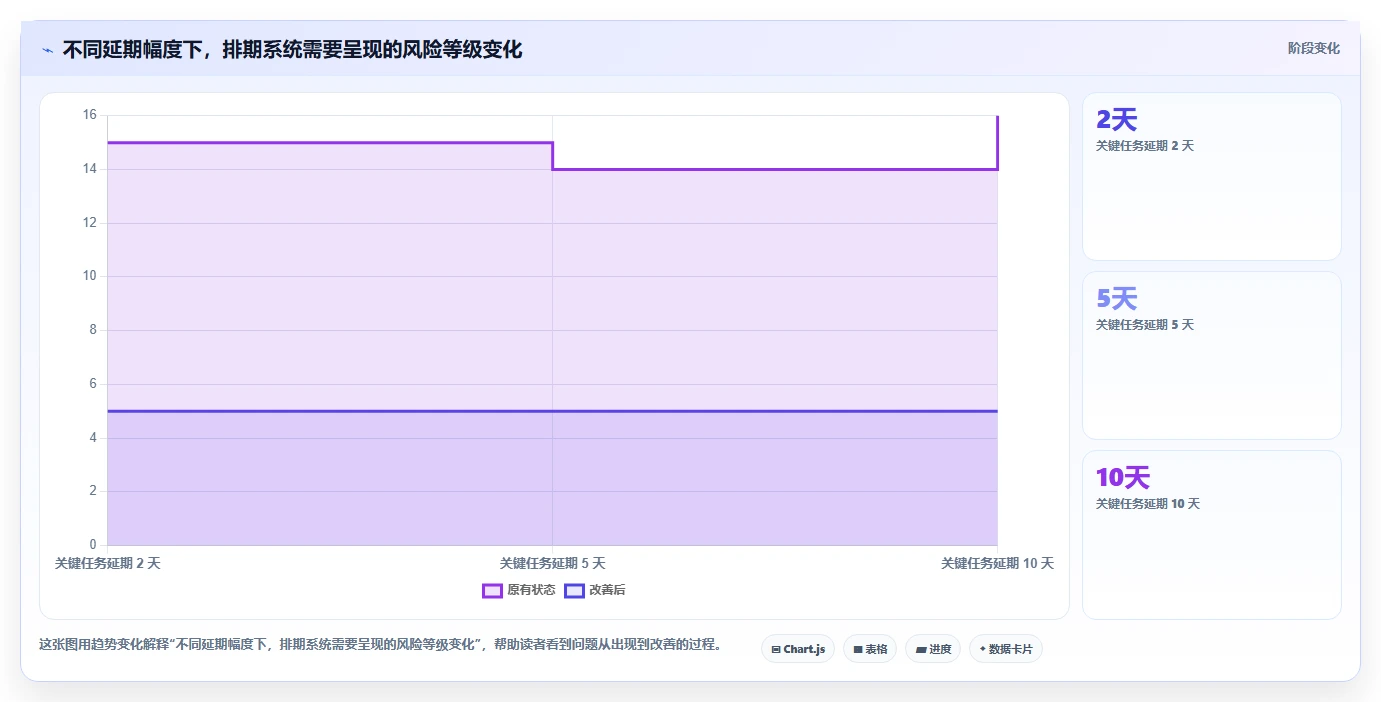Screen dimensions: 1381x702
Task: Select the Chart.js tag chip
Action: click(798, 649)
